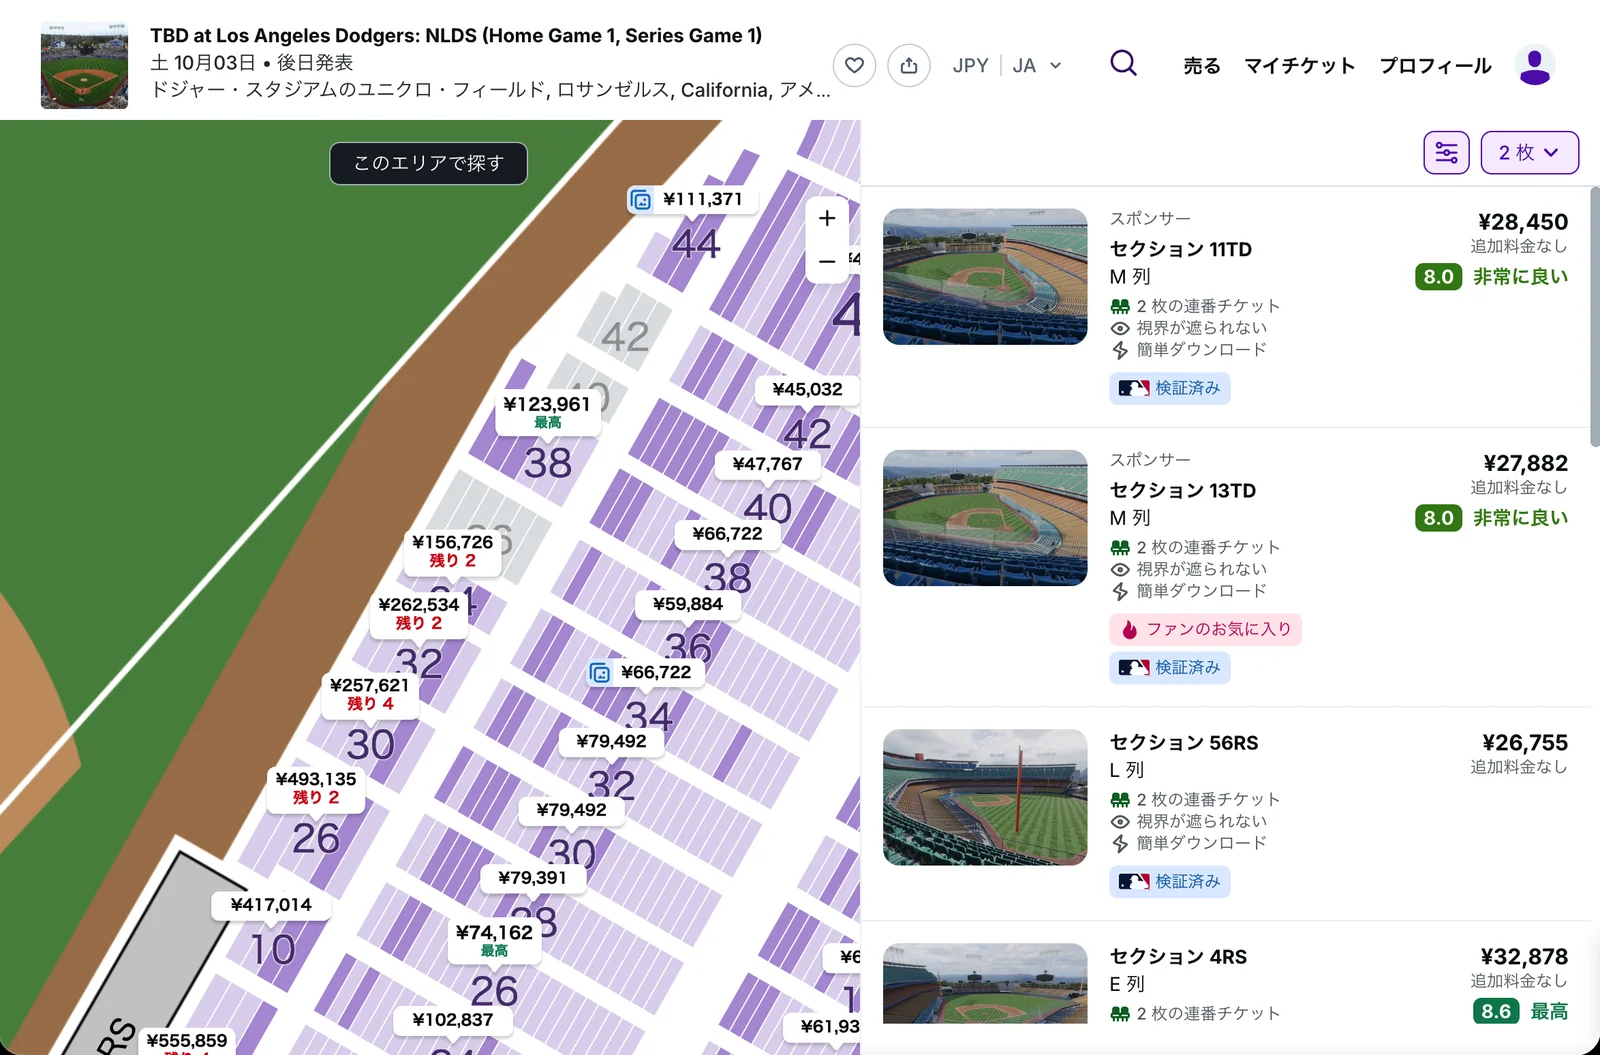Image resolution: width=1600 pixels, height=1055 pixels.
Task: Open the プロフィール menu
Action: click(x=1435, y=66)
